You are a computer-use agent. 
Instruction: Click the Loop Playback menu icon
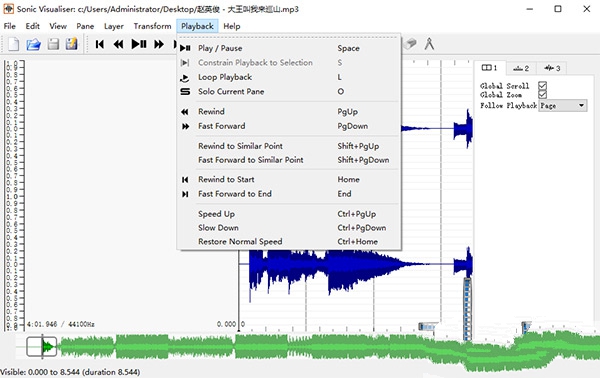click(185, 77)
